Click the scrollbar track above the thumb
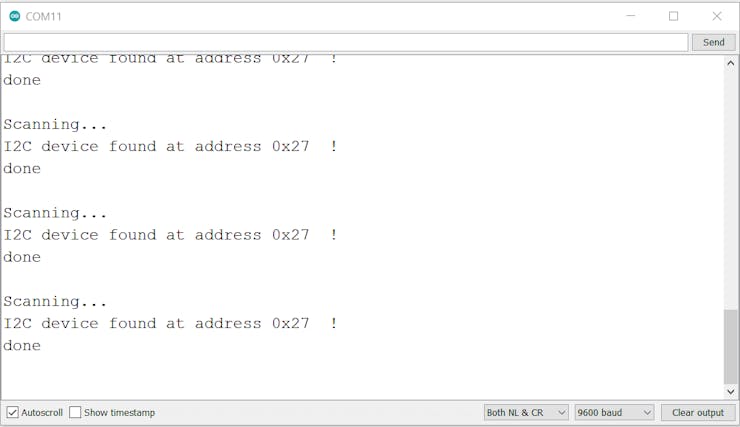This screenshot has height=427, width=740. click(x=731, y=189)
